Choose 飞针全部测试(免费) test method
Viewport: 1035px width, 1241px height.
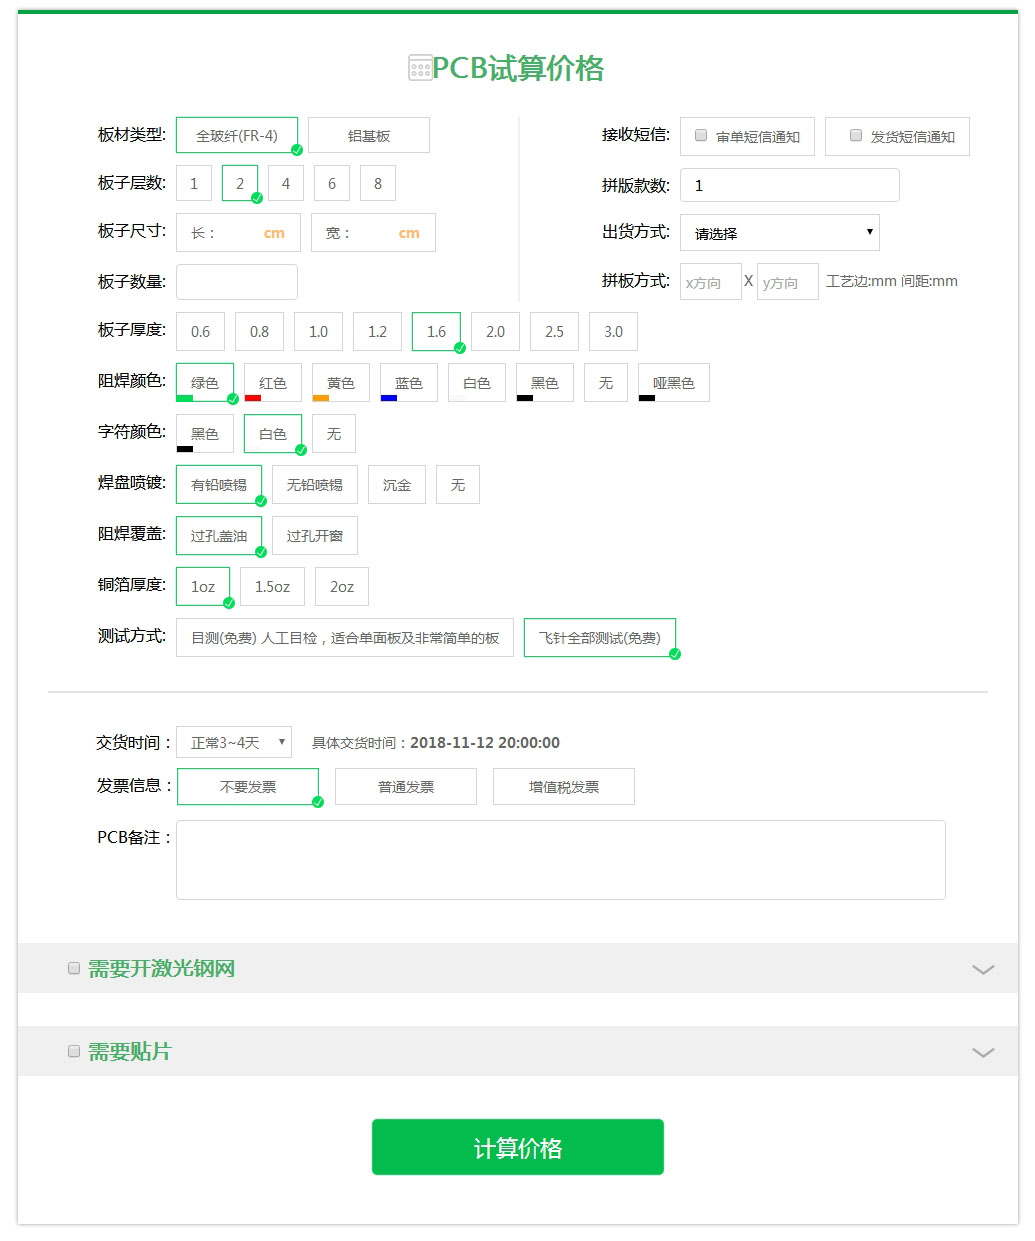600,637
